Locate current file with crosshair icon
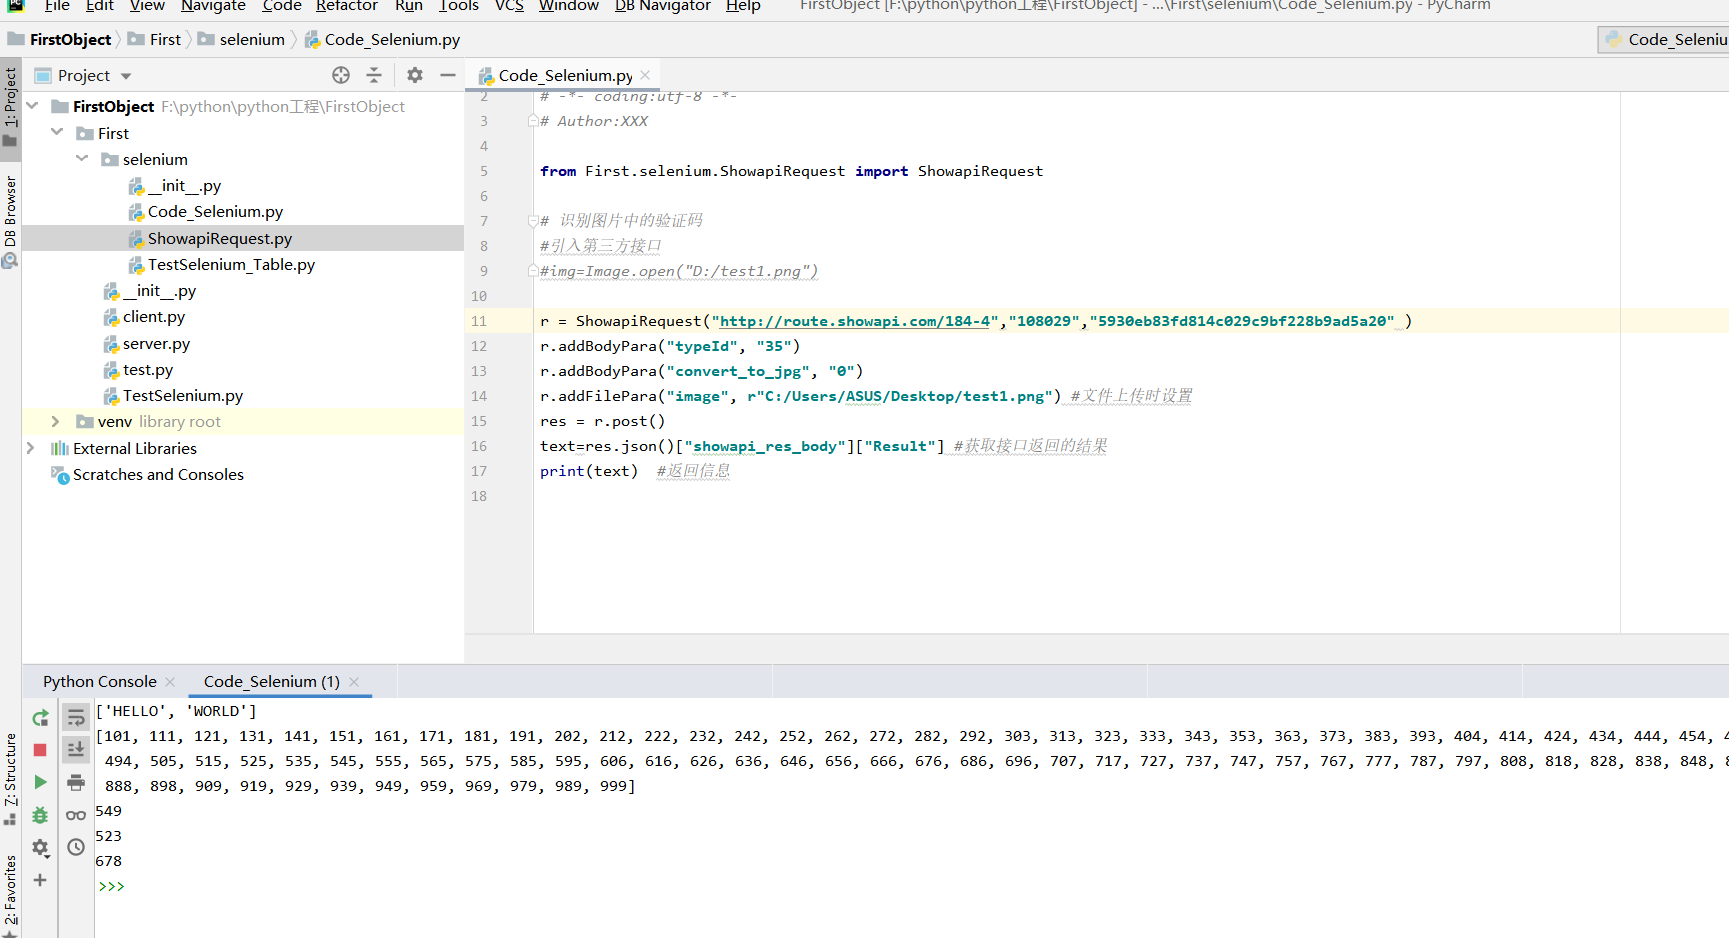 click(x=341, y=75)
